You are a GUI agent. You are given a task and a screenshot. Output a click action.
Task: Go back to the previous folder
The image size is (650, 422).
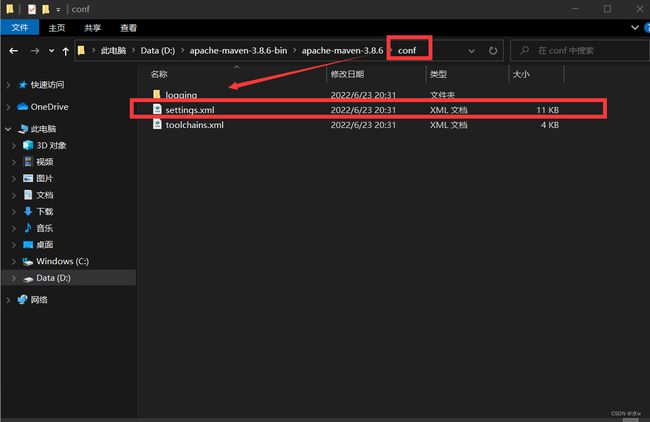pyautogui.click(x=14, y=51)
